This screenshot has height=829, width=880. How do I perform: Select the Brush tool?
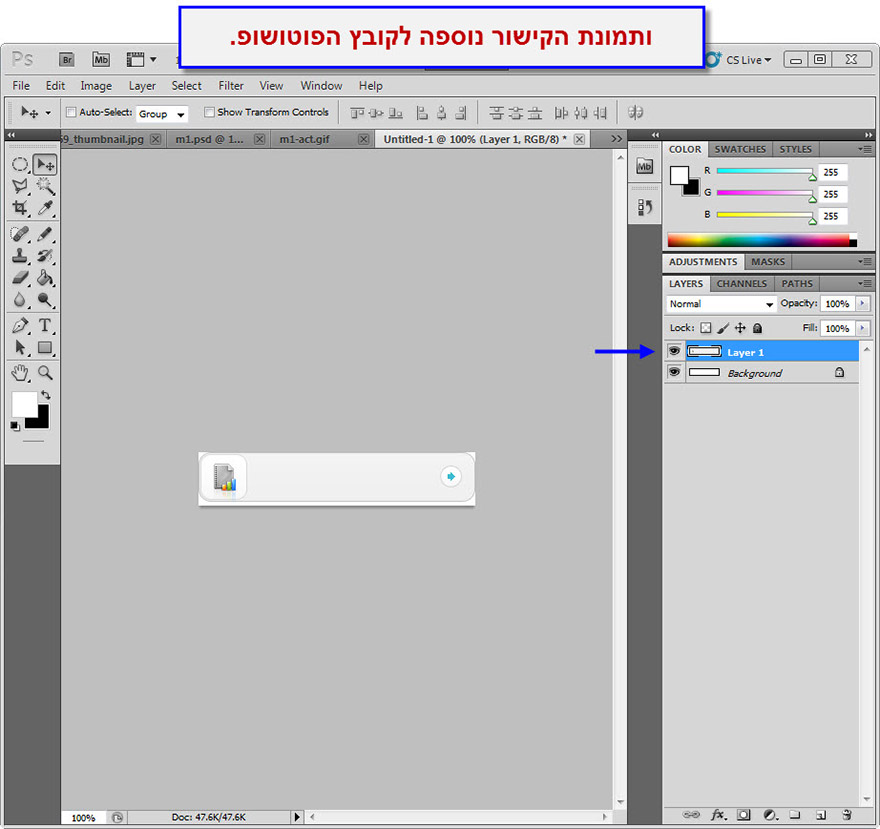(45, 234)
